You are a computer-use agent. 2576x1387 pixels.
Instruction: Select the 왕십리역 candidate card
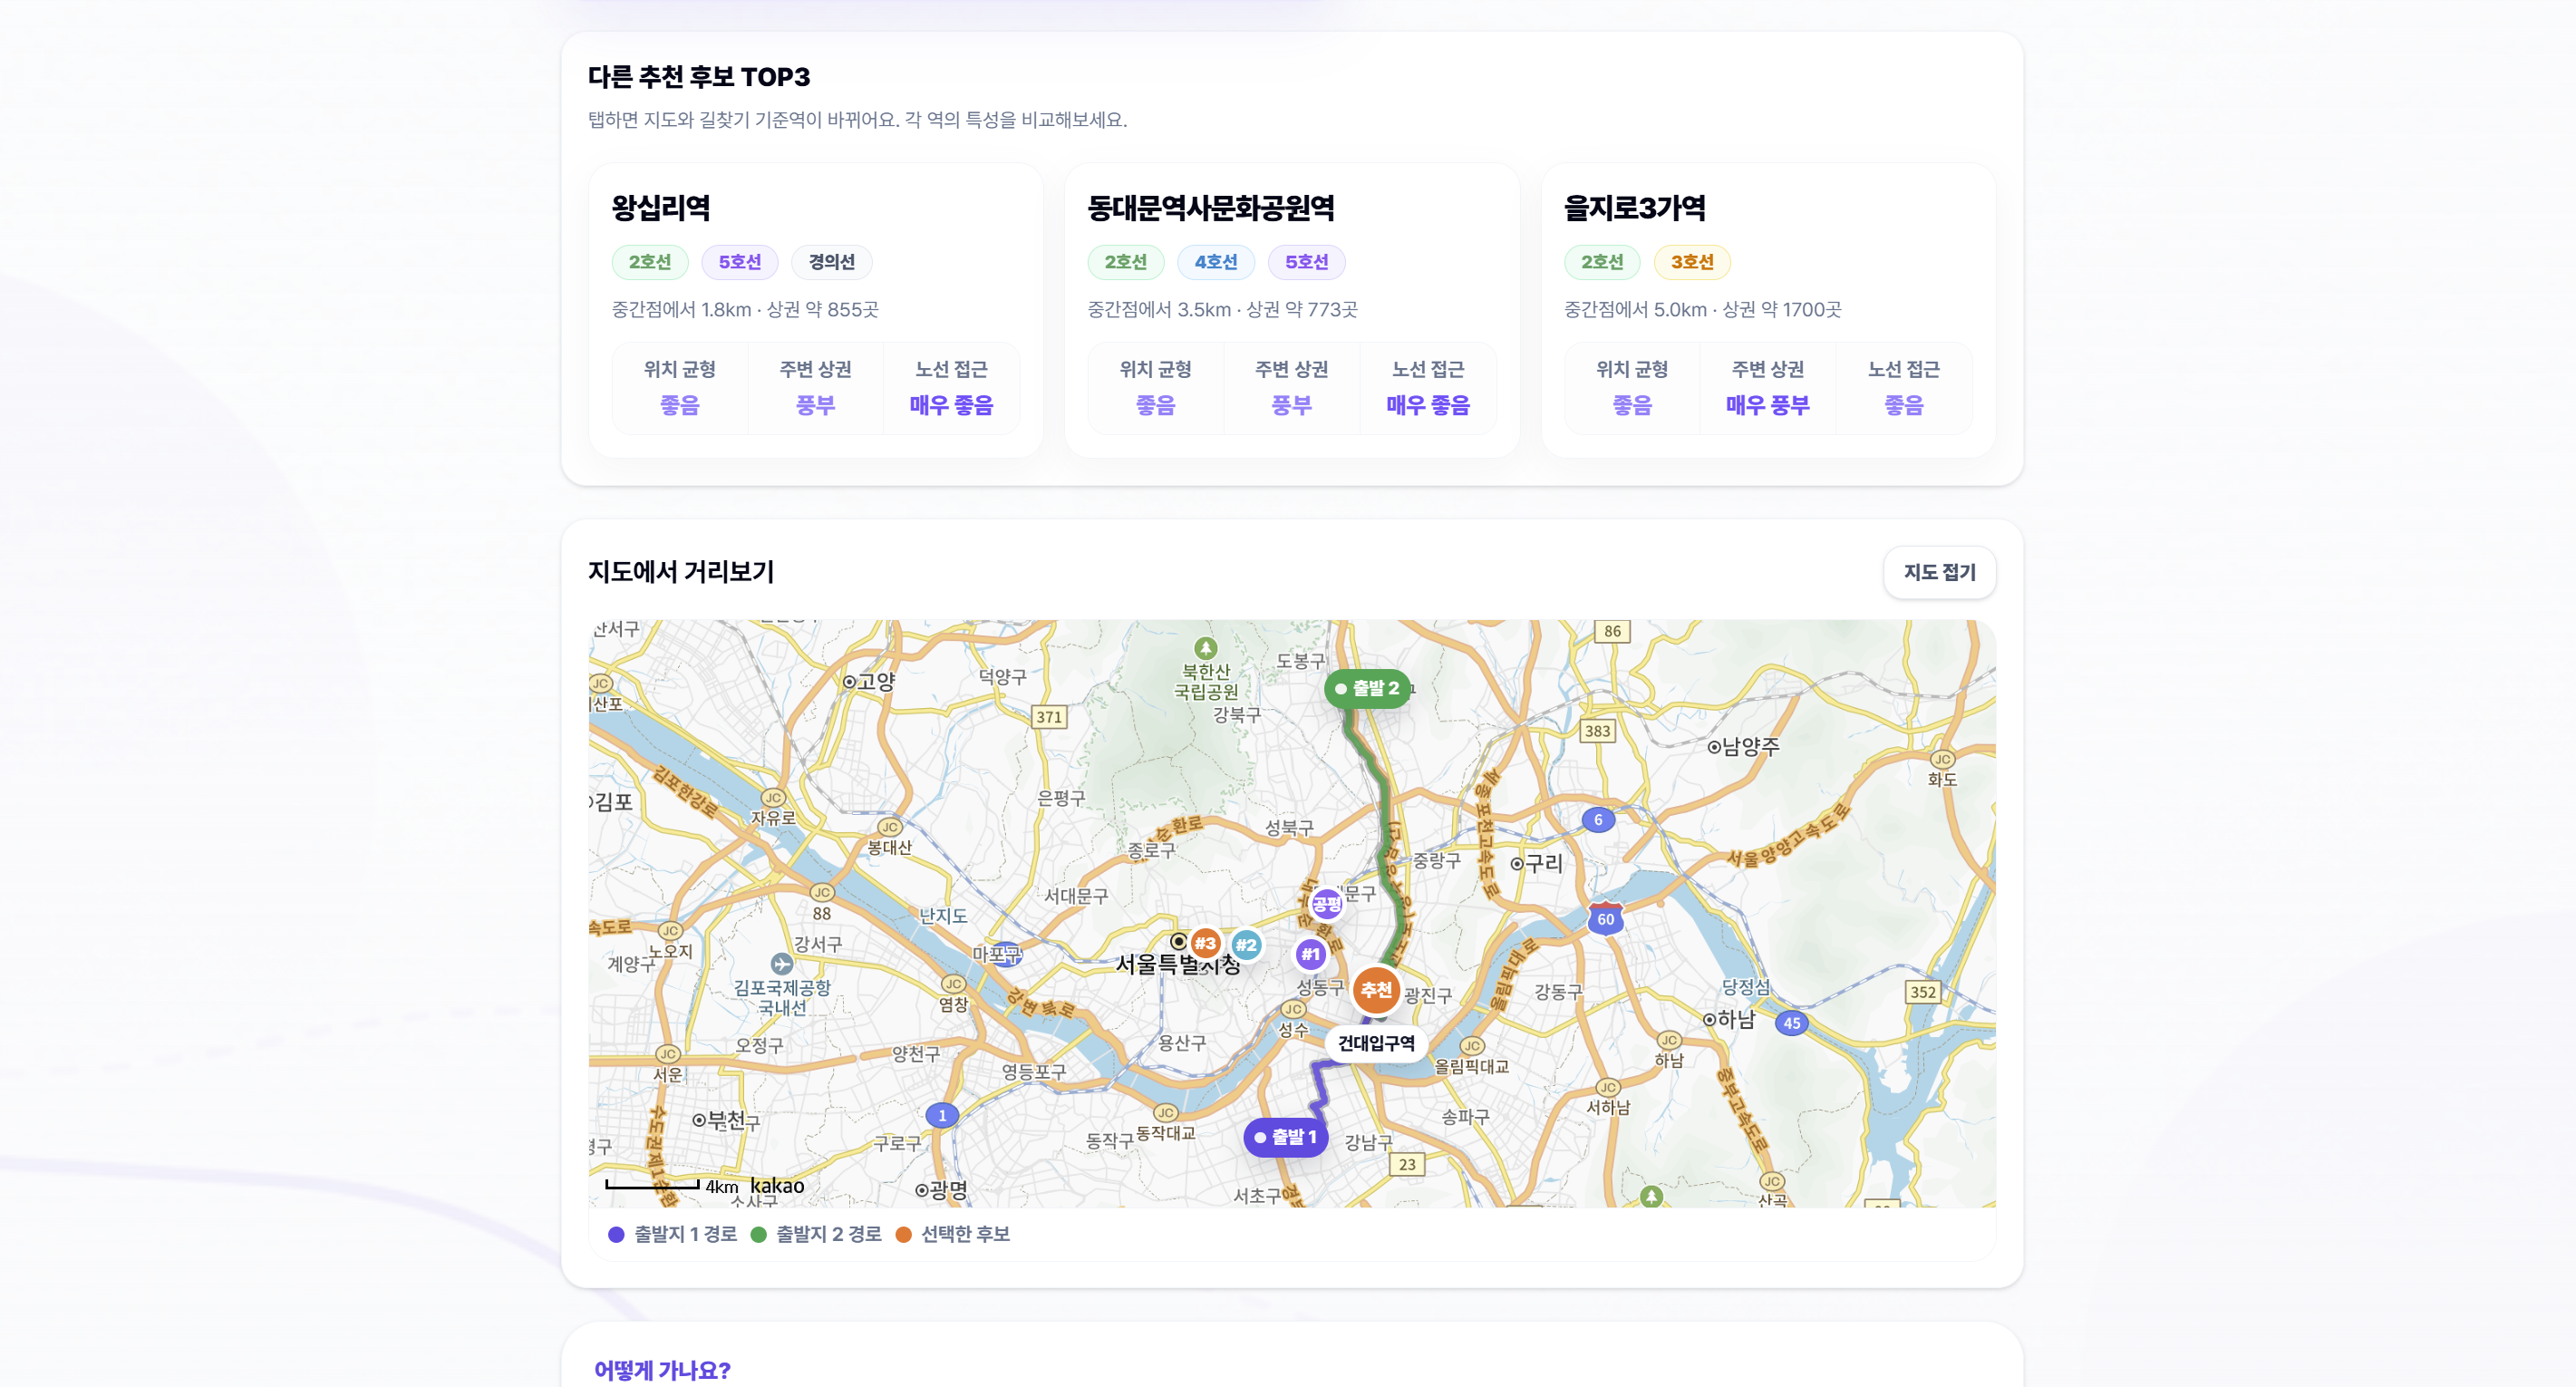[816, 310]
